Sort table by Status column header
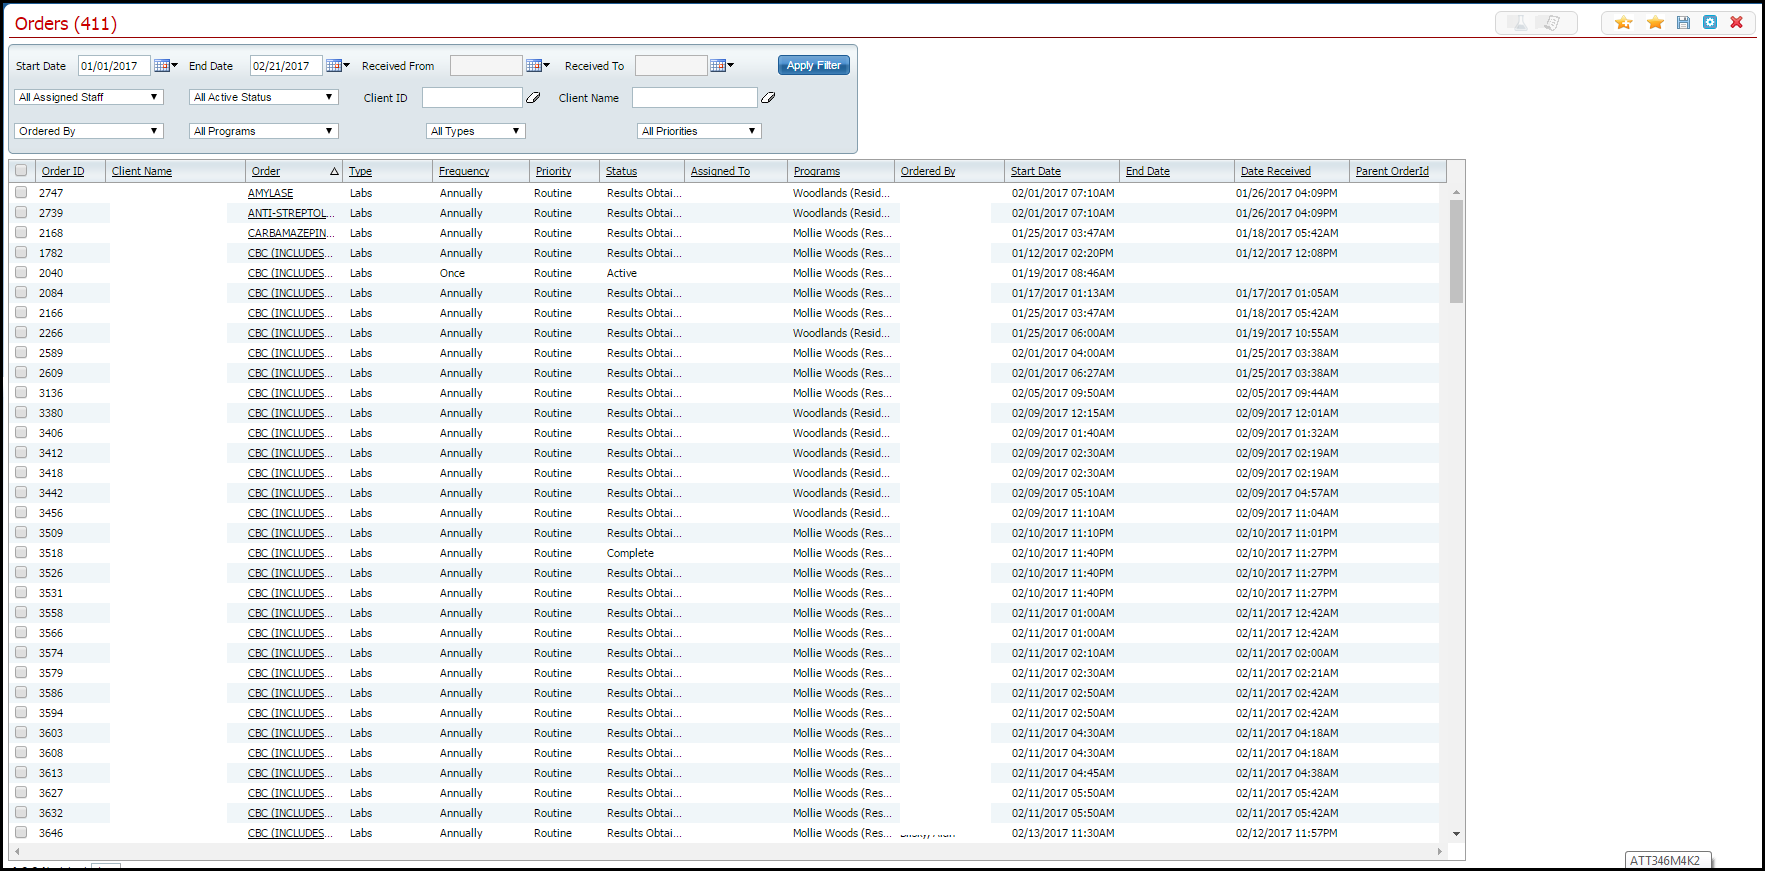The image size is (1765, 871). pyautogui.click(x=621, y=171)
